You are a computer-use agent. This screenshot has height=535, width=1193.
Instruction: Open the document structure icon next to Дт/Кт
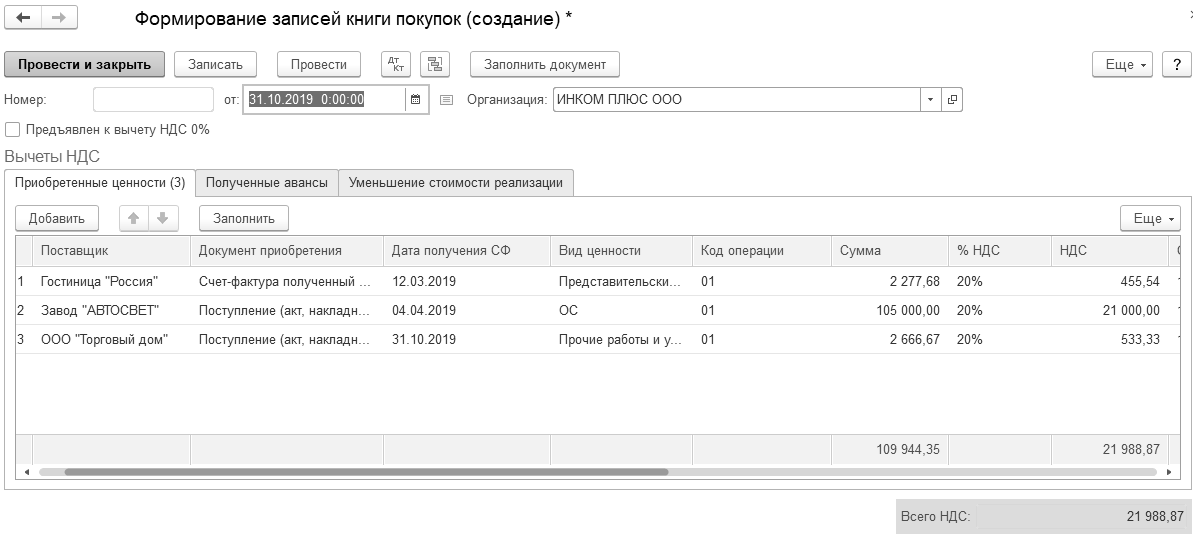click(x=434, y=64)
